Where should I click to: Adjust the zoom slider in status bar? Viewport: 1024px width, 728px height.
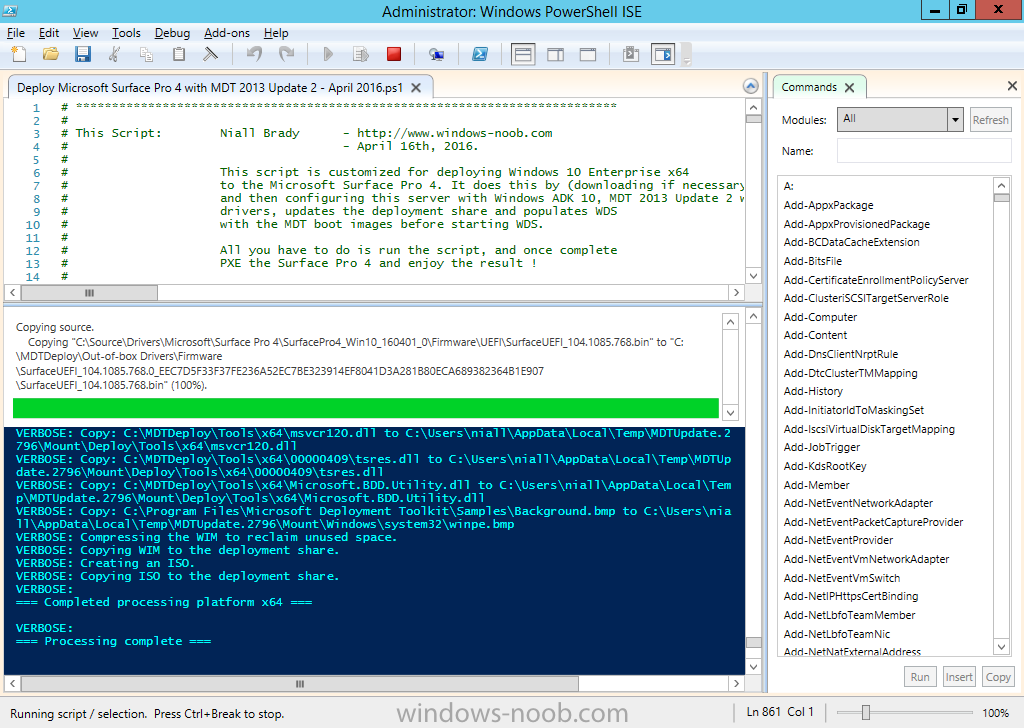[866, 713]
